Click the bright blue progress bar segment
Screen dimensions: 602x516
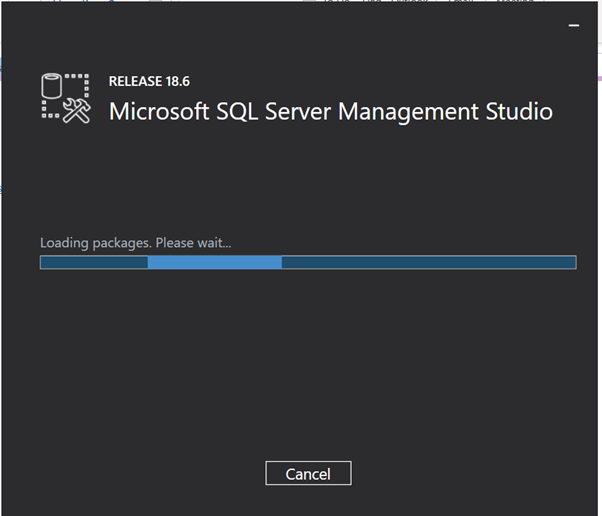point(214,262)
